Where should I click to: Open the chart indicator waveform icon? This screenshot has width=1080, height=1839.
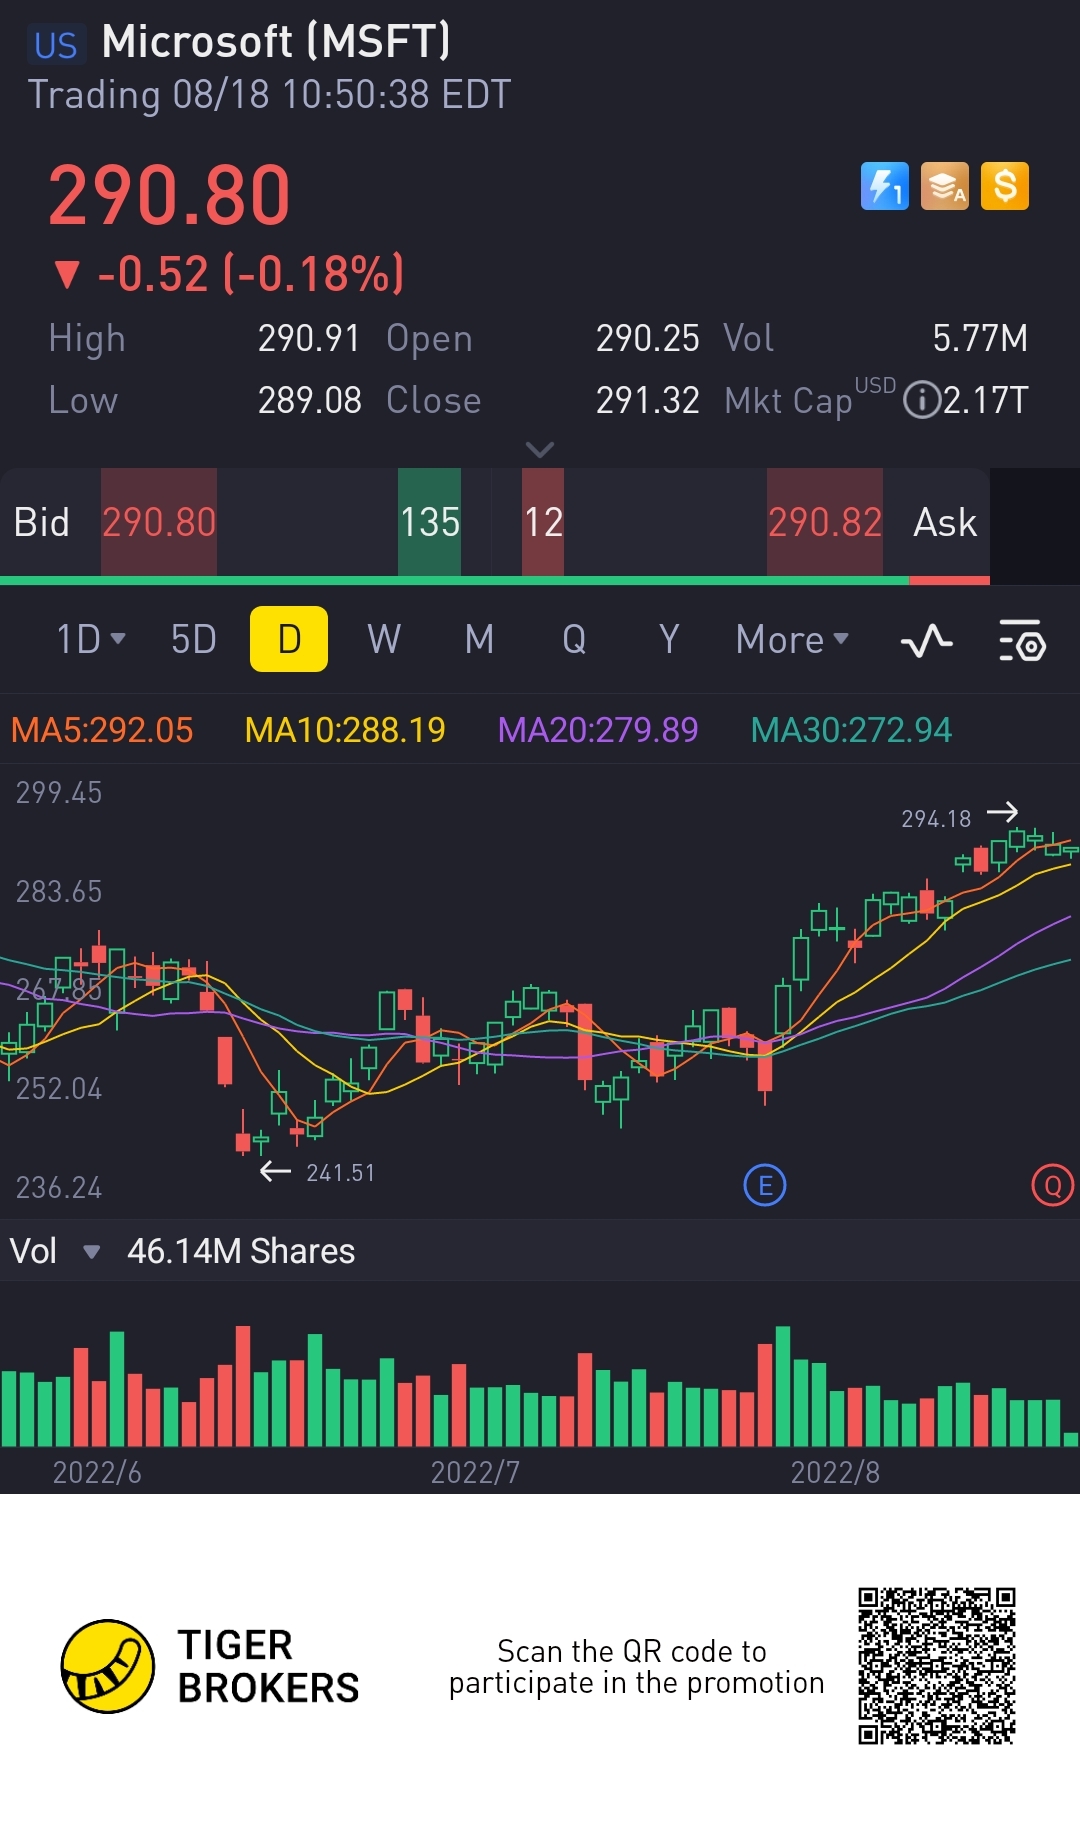[x=926, y=640]
